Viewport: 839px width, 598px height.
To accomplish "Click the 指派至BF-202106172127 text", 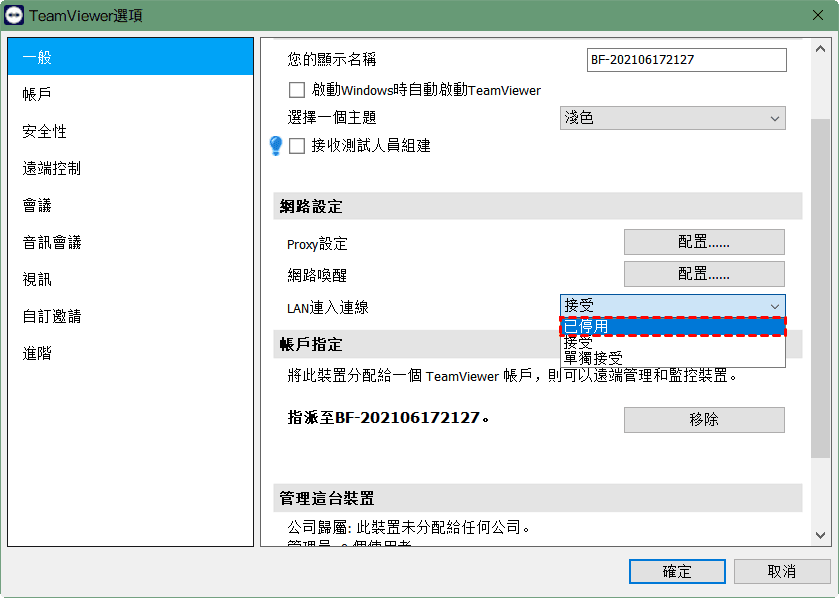I will click(388, 417).
